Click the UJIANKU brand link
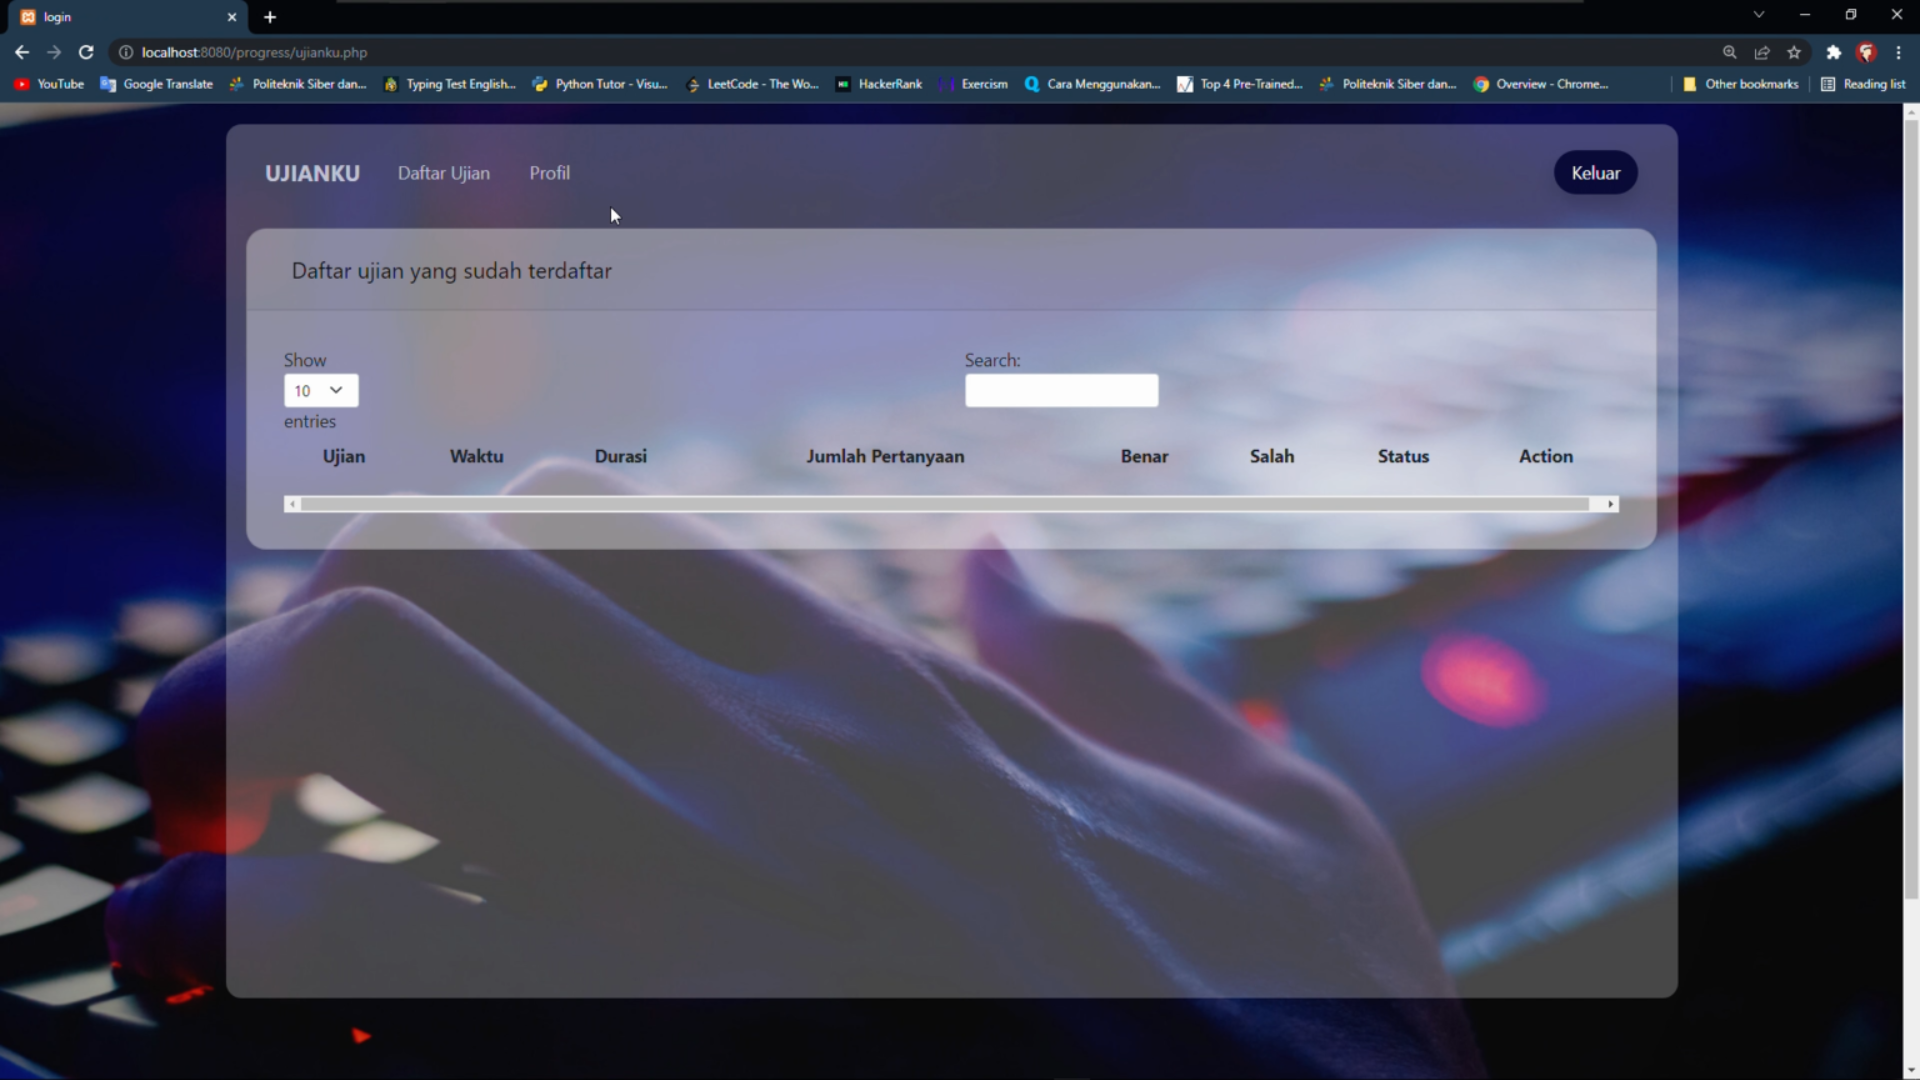 coord(312,173)
